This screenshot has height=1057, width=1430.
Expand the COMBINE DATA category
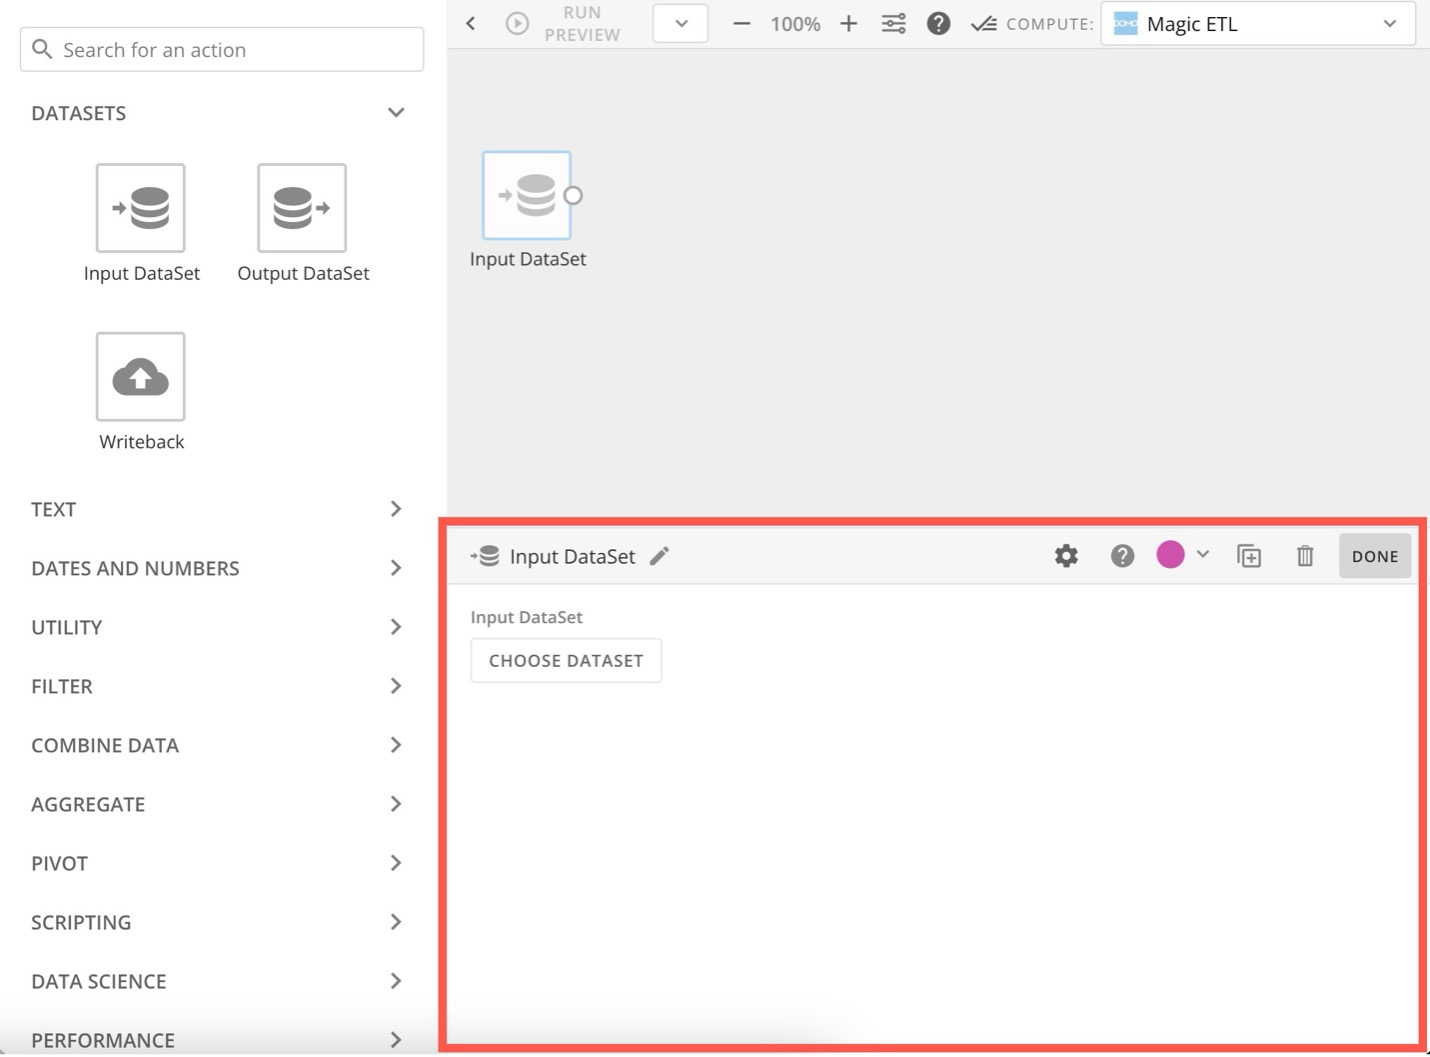[395, 745]
